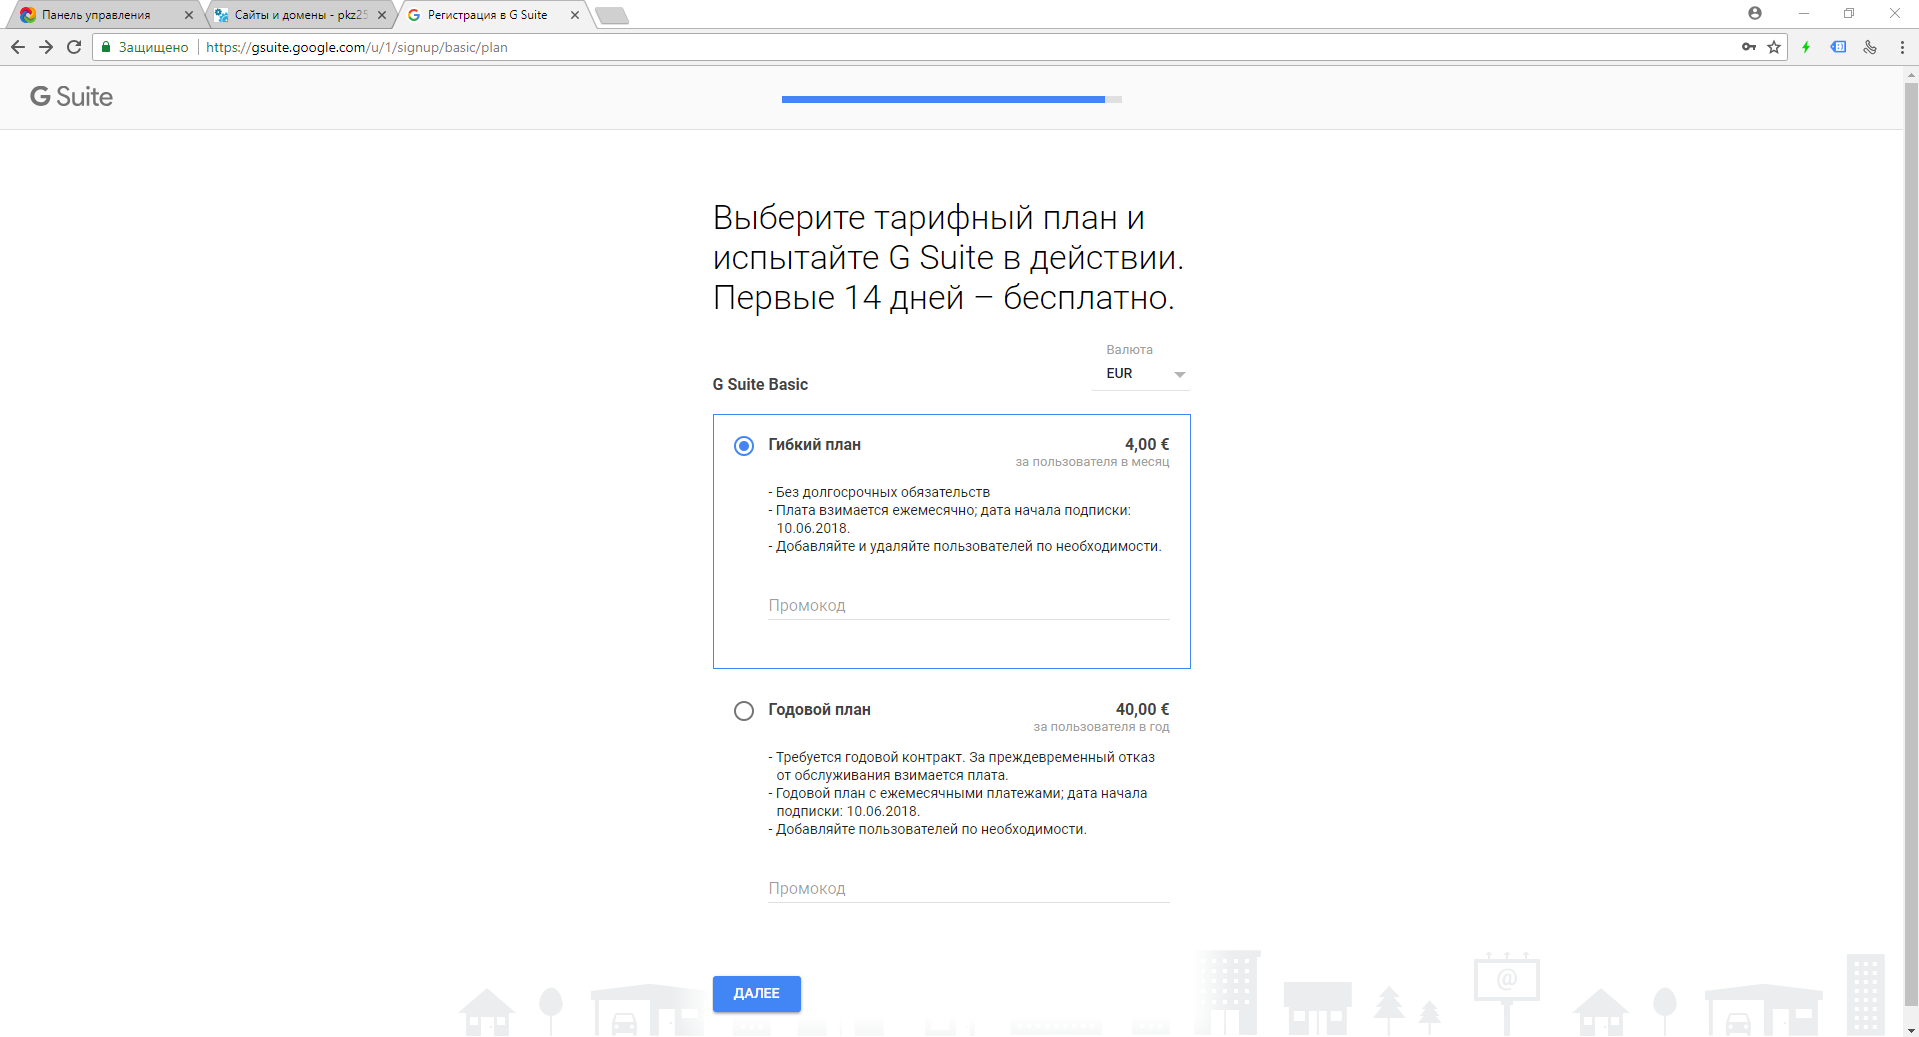Image resolution: width=1919 pixels, height=1037 pixels.
Task: Click the Годовой план label
Action: [x=819, y=709]
